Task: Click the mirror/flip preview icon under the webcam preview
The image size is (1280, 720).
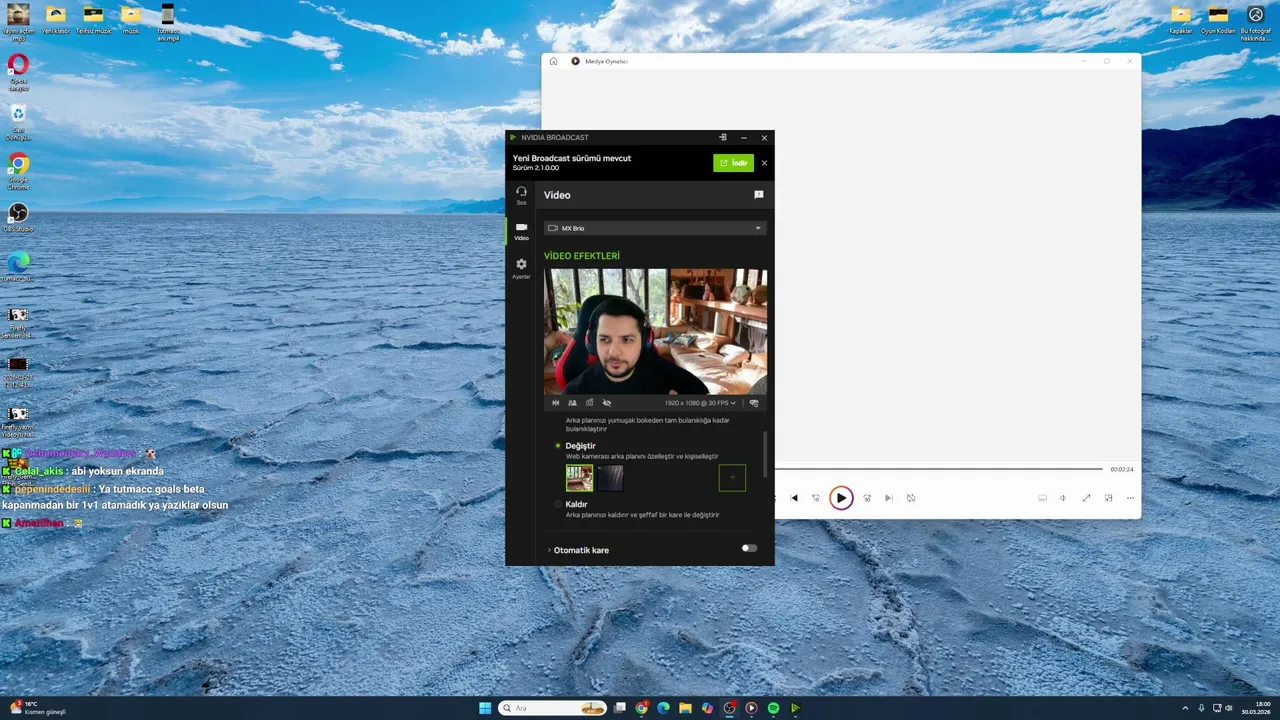Action: pyautogui.click(x=556, y=403)
